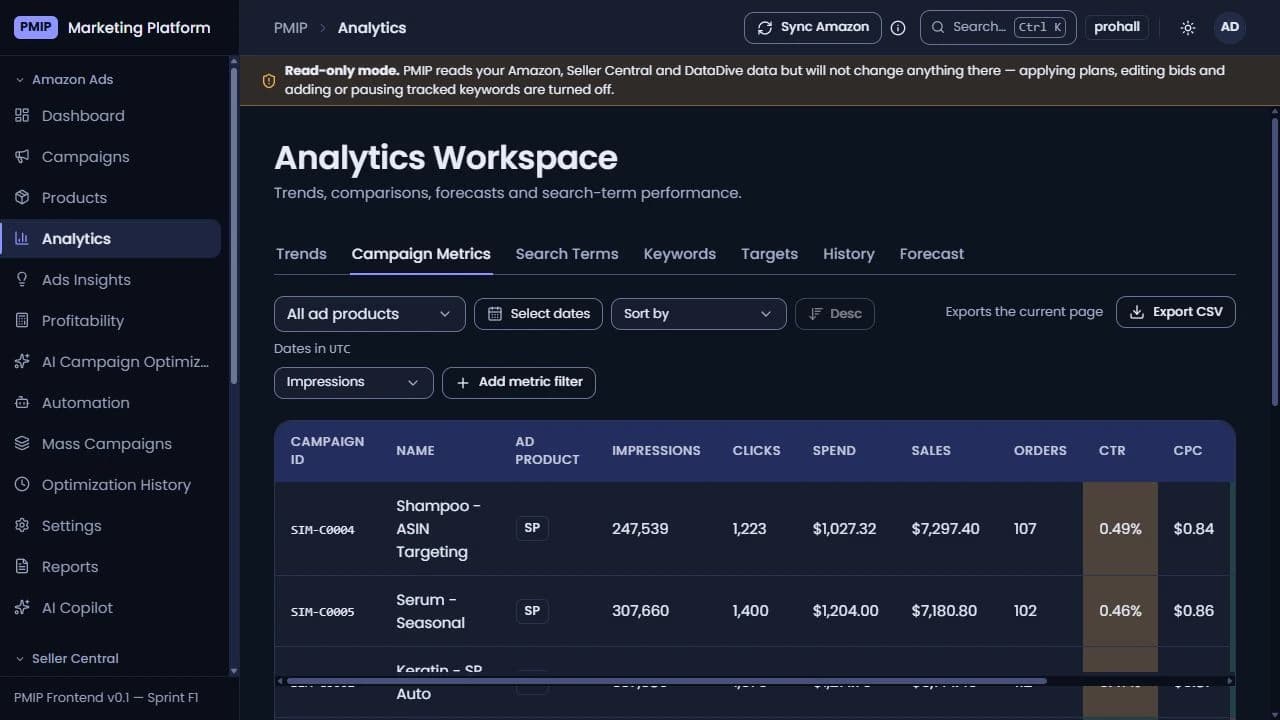Screen dimensions: 1280x720
Task: Open Dashboard from the sidebar
Action: point(110,116)
